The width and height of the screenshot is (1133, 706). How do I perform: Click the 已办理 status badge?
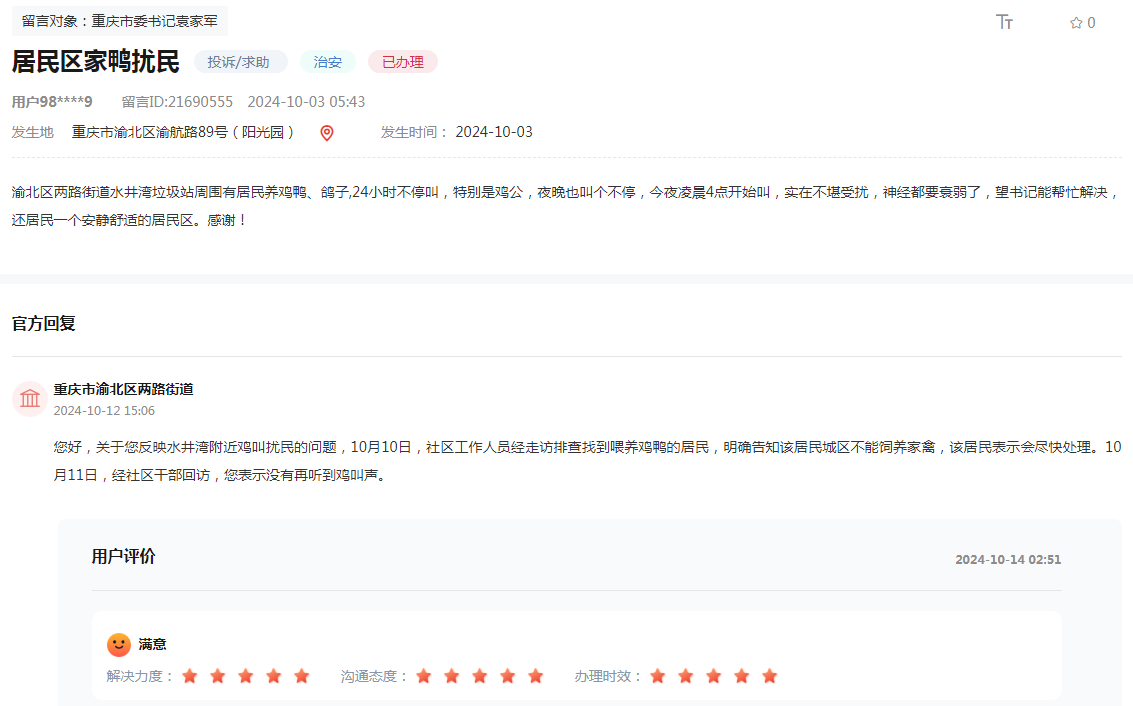click(x=402, y=61)
